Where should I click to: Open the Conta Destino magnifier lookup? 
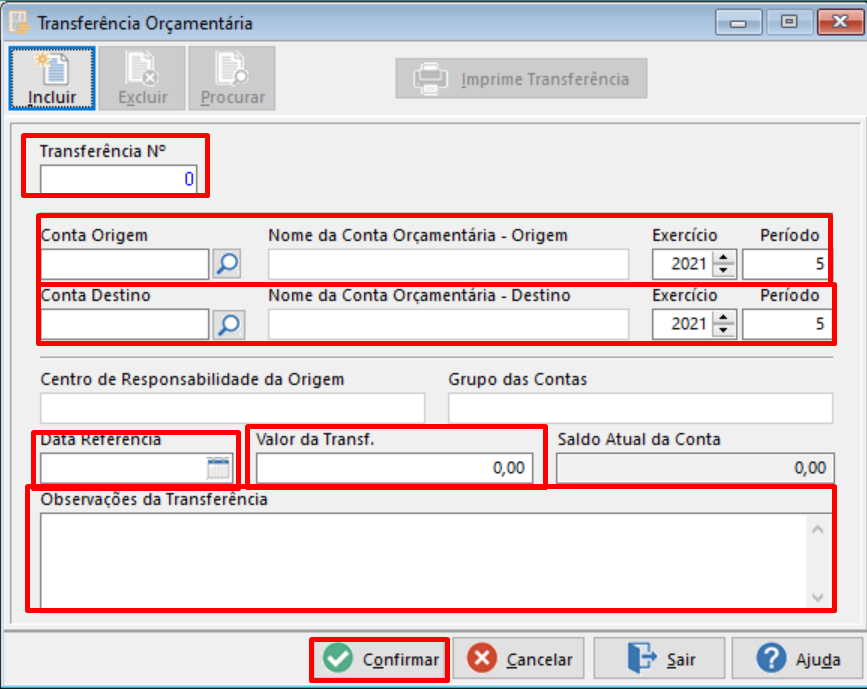(228, 325)
